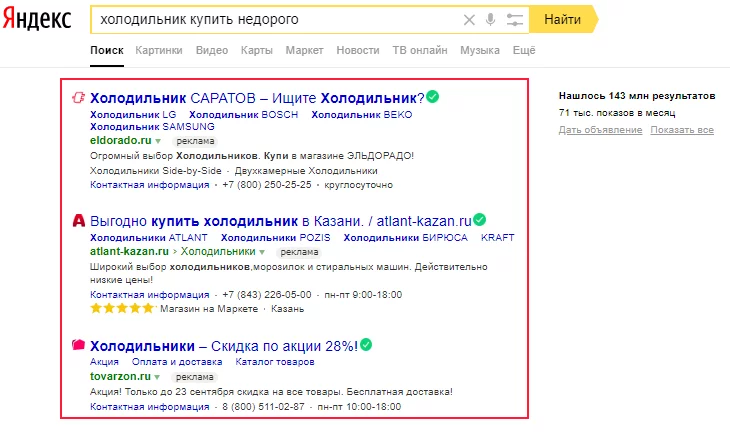Visit tovarzon.ru green URL
Screen dimensions: 730x433
tap(121, 376)
